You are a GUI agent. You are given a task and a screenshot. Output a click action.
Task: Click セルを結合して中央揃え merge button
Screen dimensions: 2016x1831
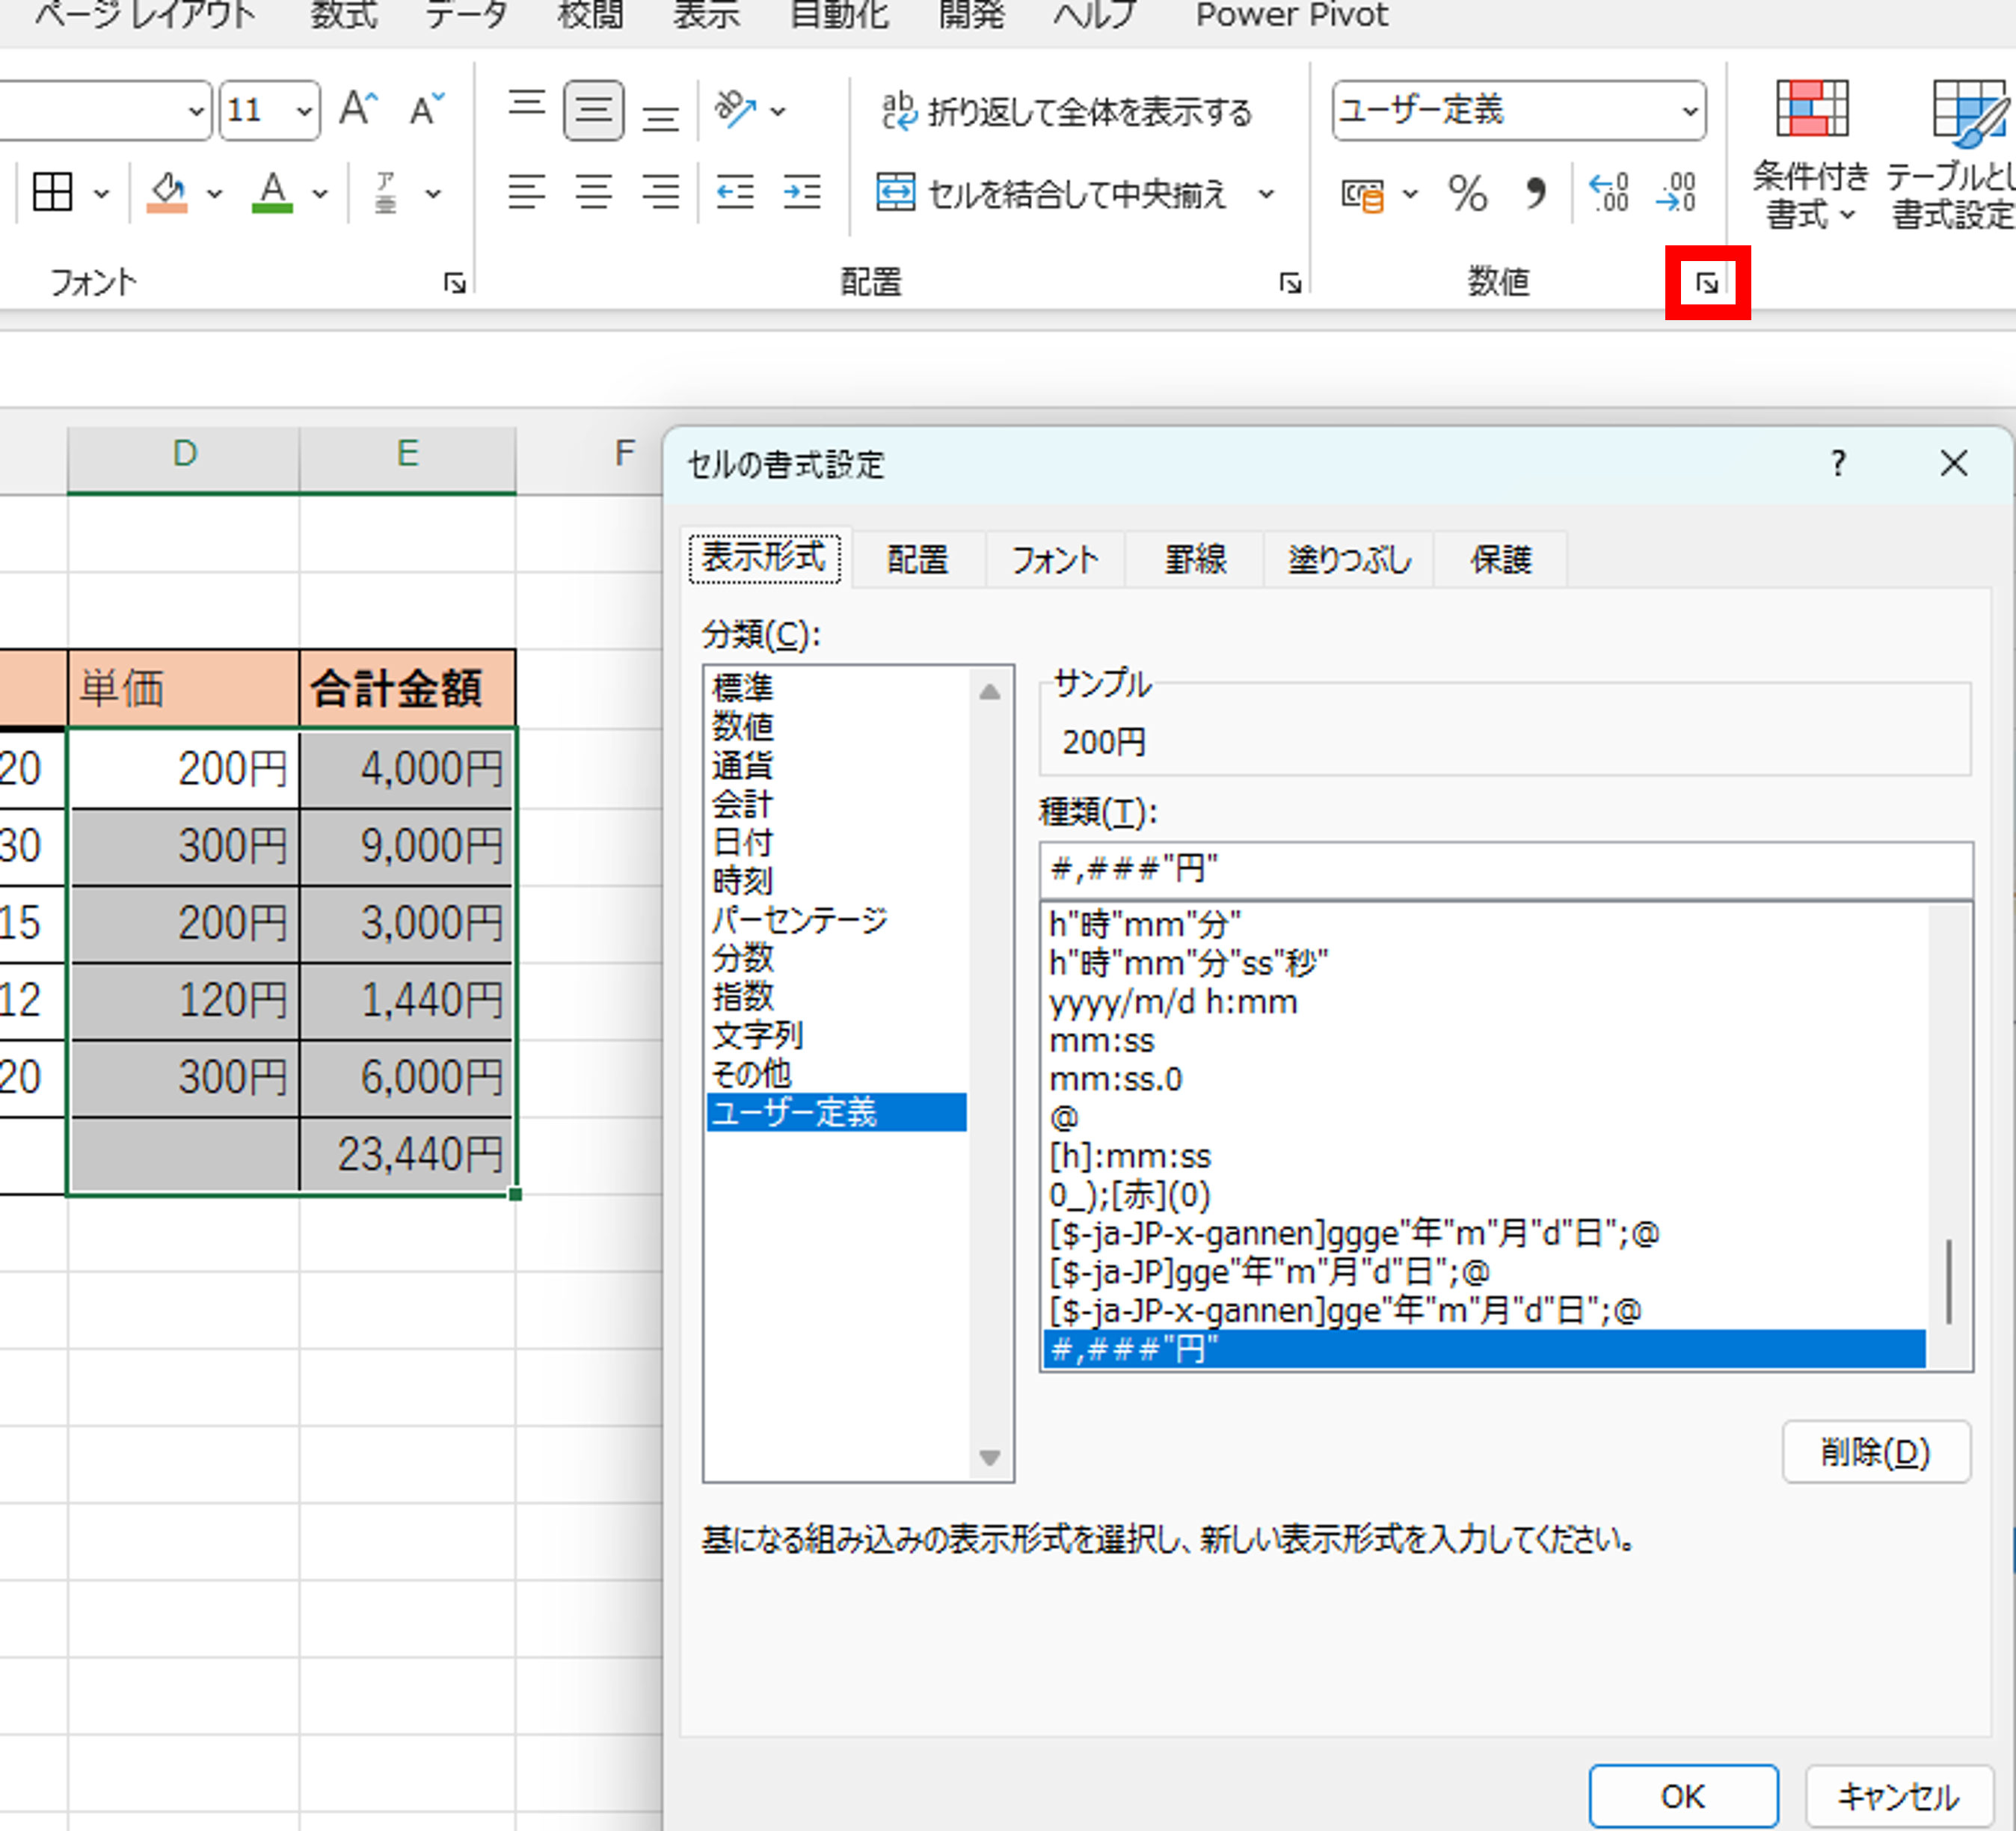pos(1051,193)
